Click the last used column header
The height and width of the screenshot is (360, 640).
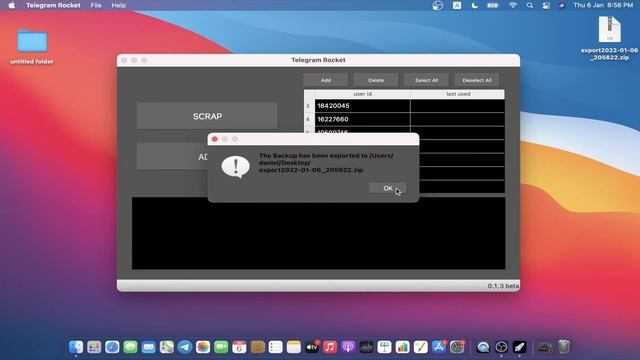tap(458, 94)
